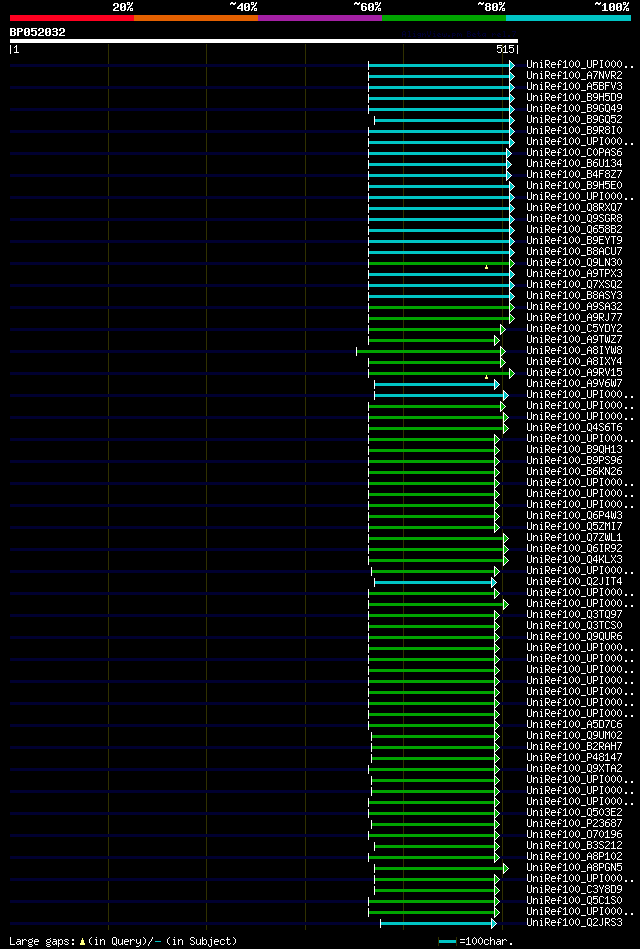
Task: Select the UniRef100_B9H5E0 label
Action: [x=574, y=186]
